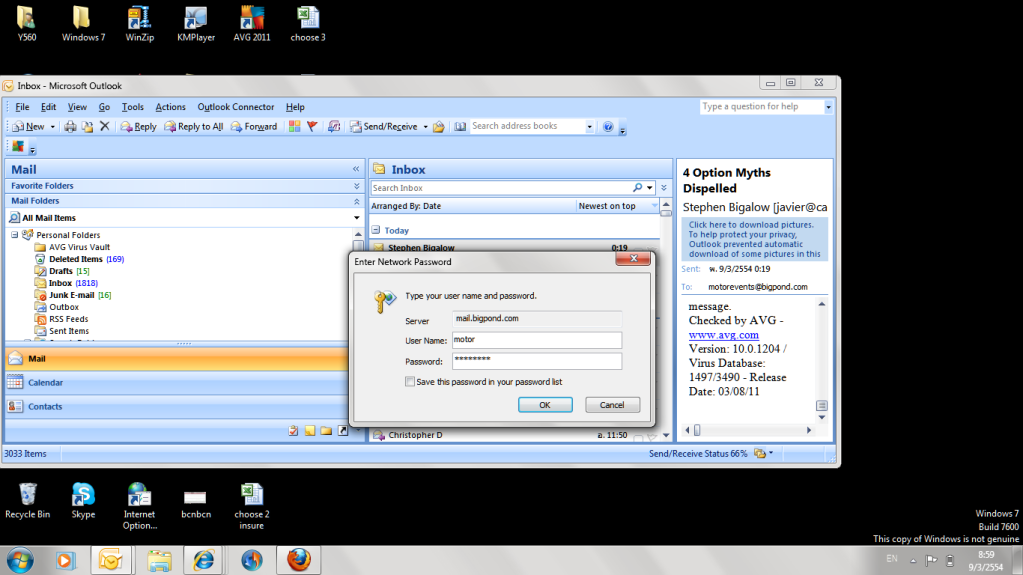
Task: Collapse the Personal Folders tree node
Action: pos(14,235)
